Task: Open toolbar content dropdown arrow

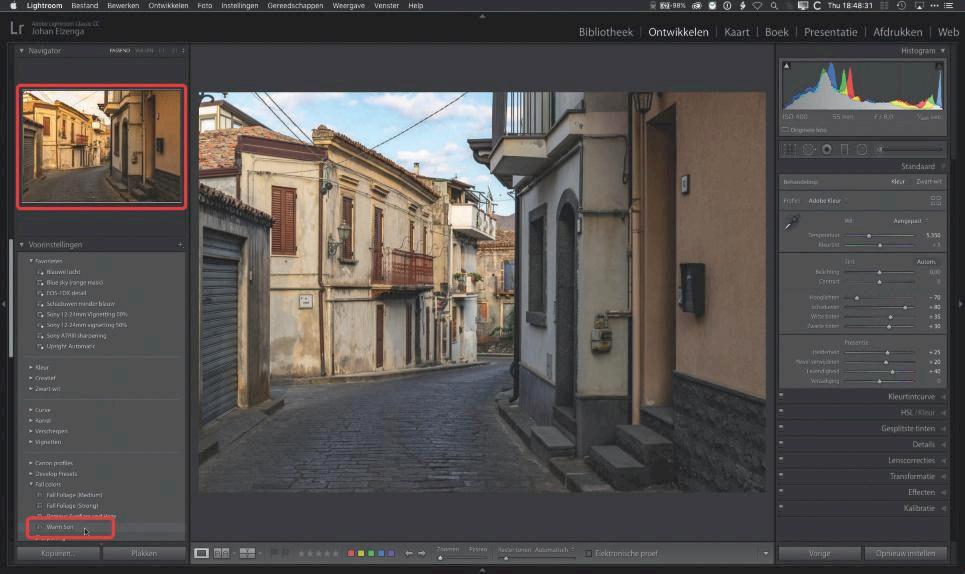Action: click(766, 553)
